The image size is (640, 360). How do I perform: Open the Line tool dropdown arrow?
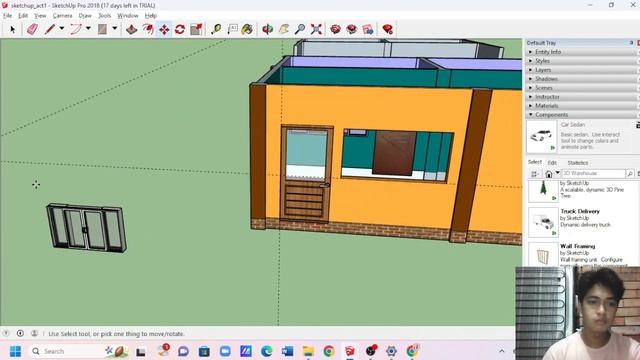click(62, 29)
